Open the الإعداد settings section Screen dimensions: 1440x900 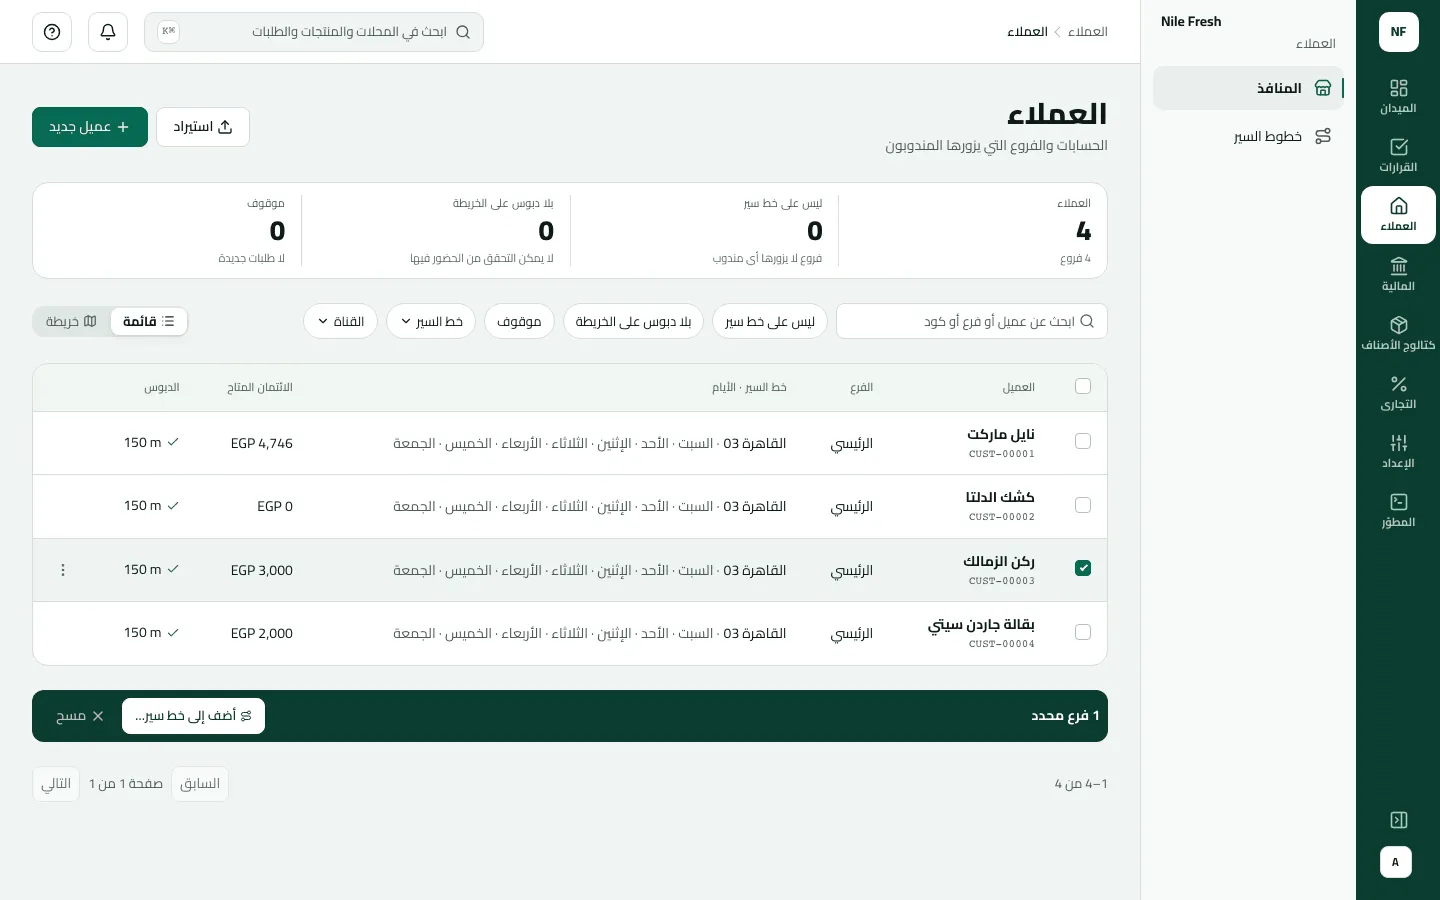[x=1398, y=451]
